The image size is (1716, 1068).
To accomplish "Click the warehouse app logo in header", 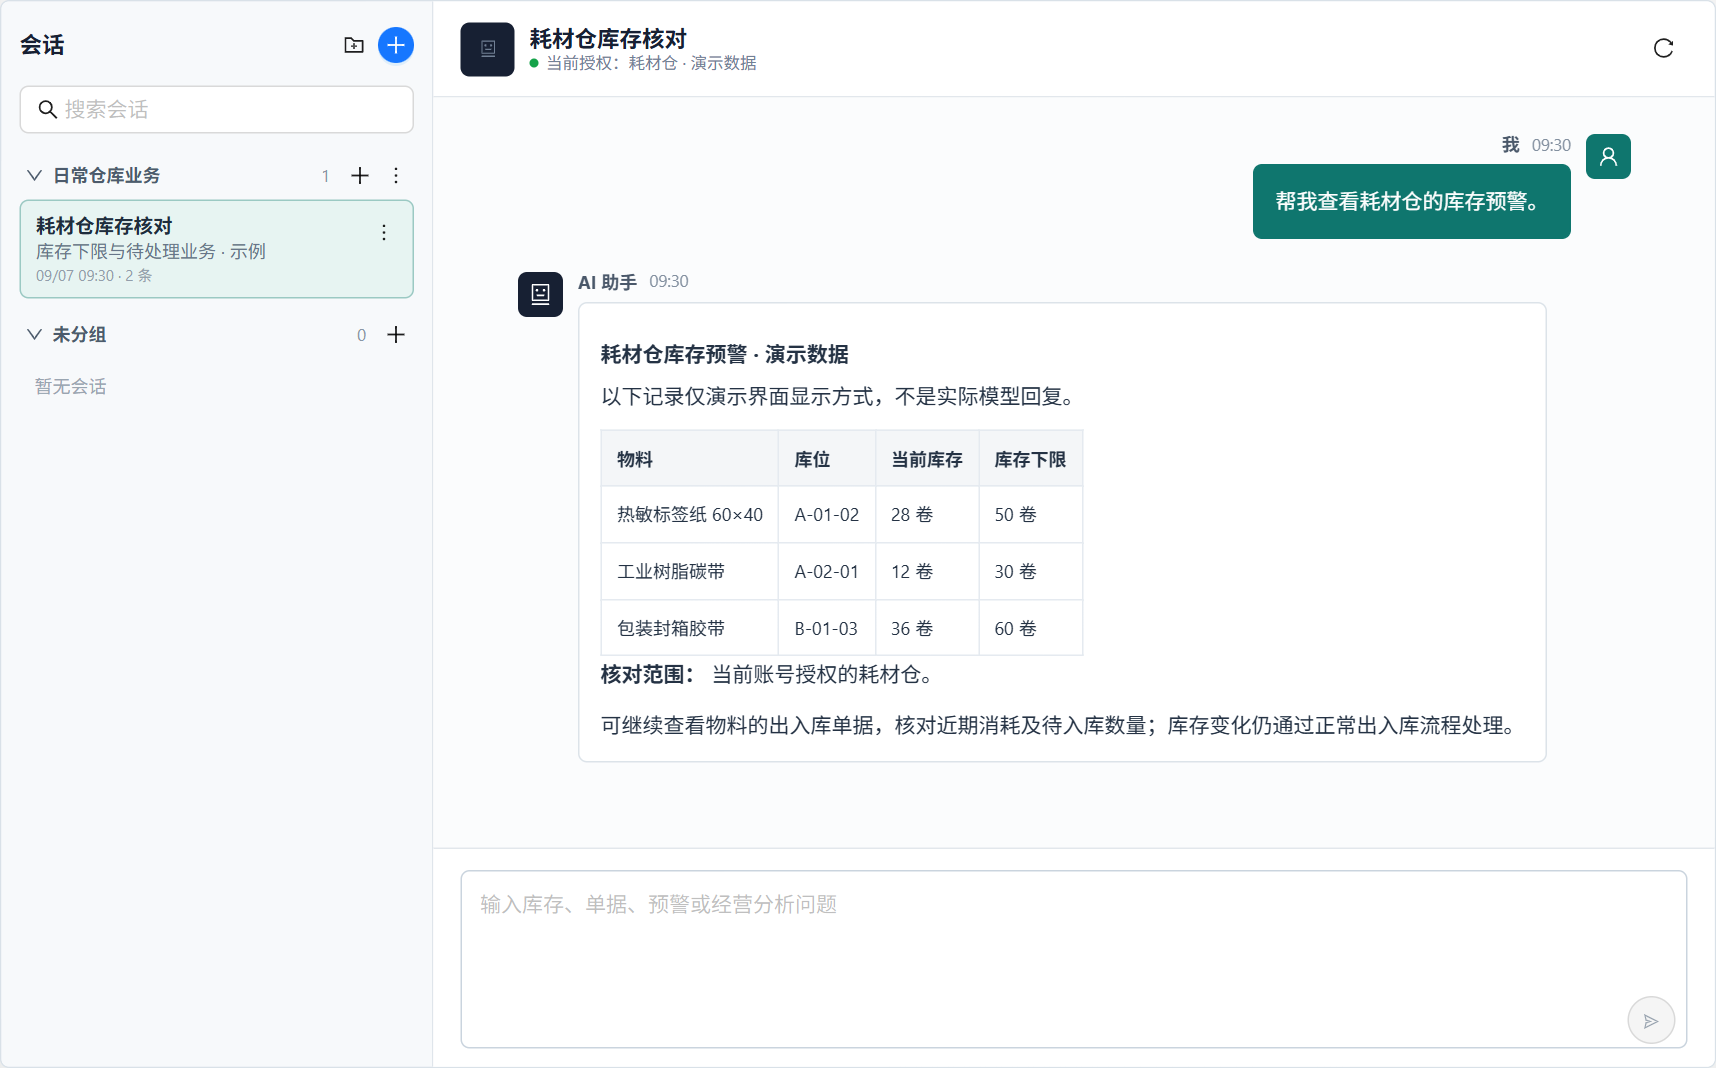I will tap(487, 49).
